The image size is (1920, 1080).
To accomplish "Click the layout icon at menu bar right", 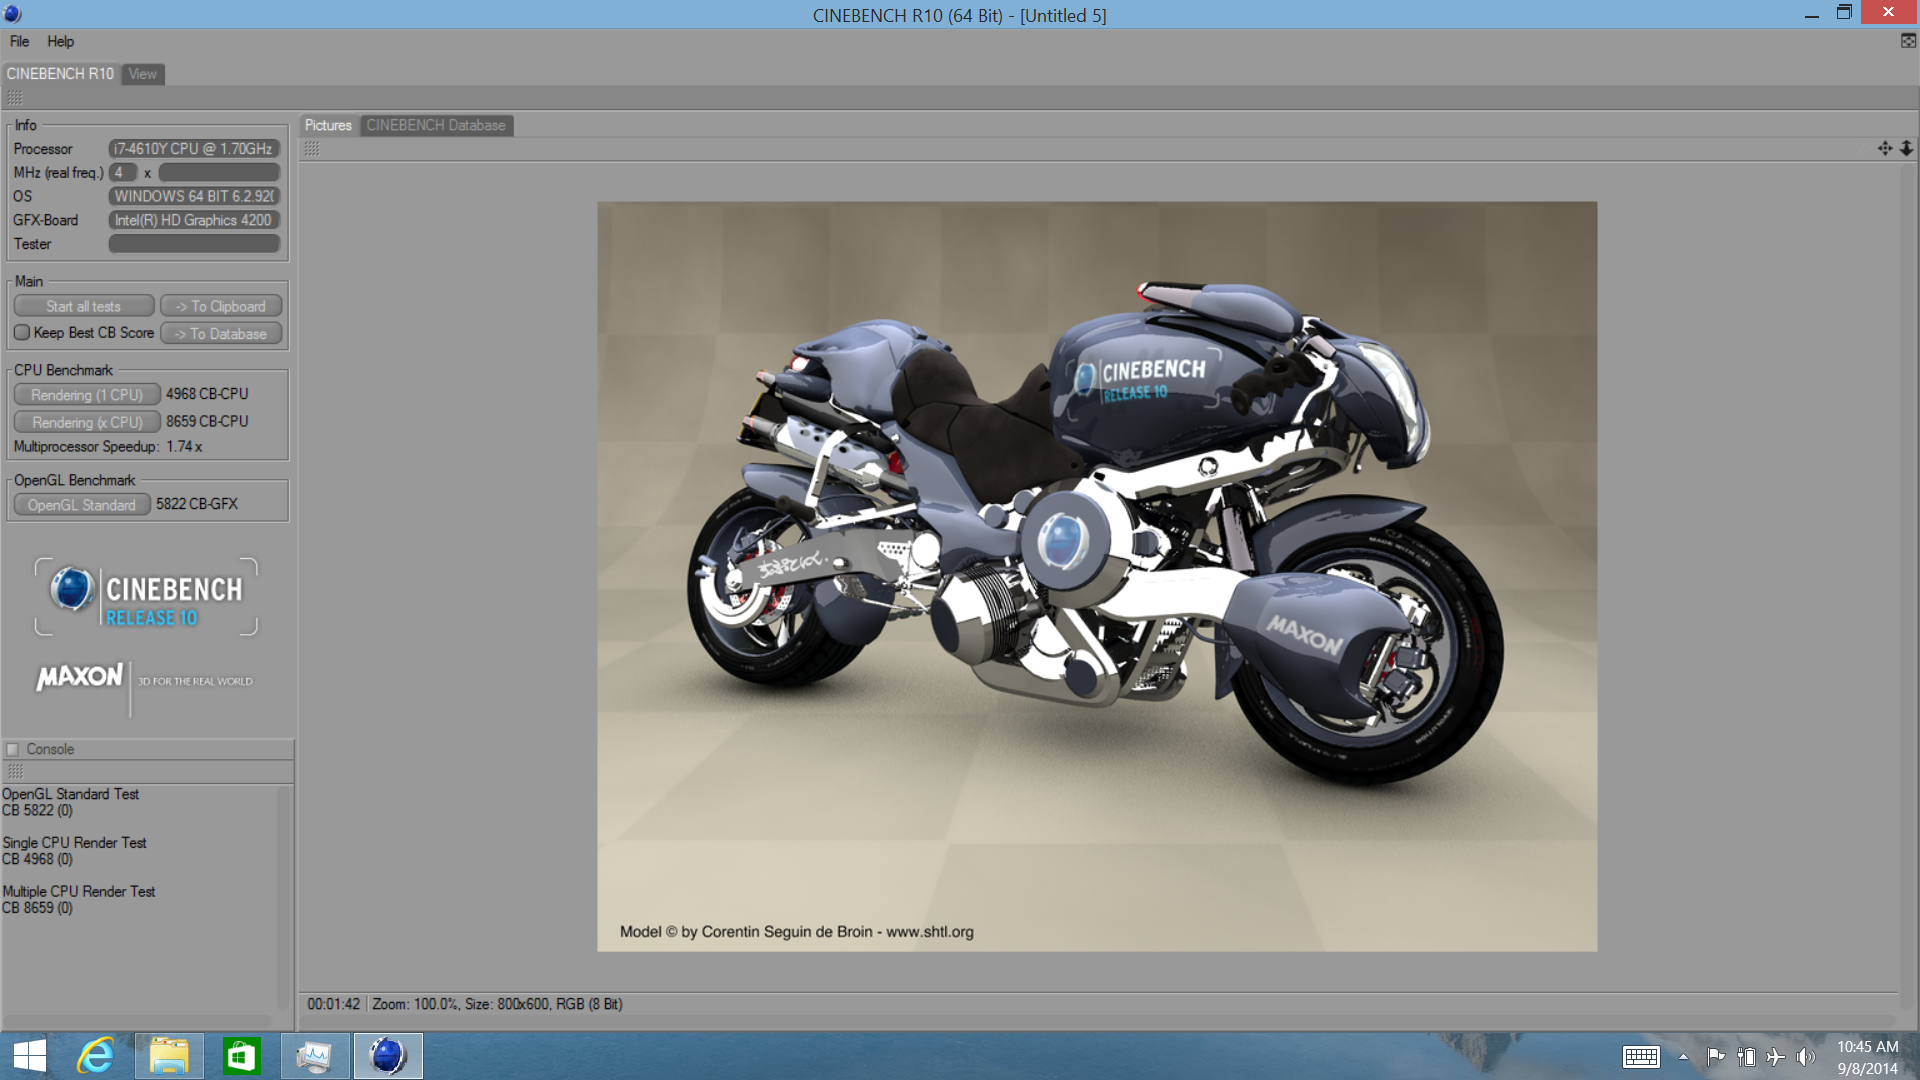I will [x=1908, y=41].
